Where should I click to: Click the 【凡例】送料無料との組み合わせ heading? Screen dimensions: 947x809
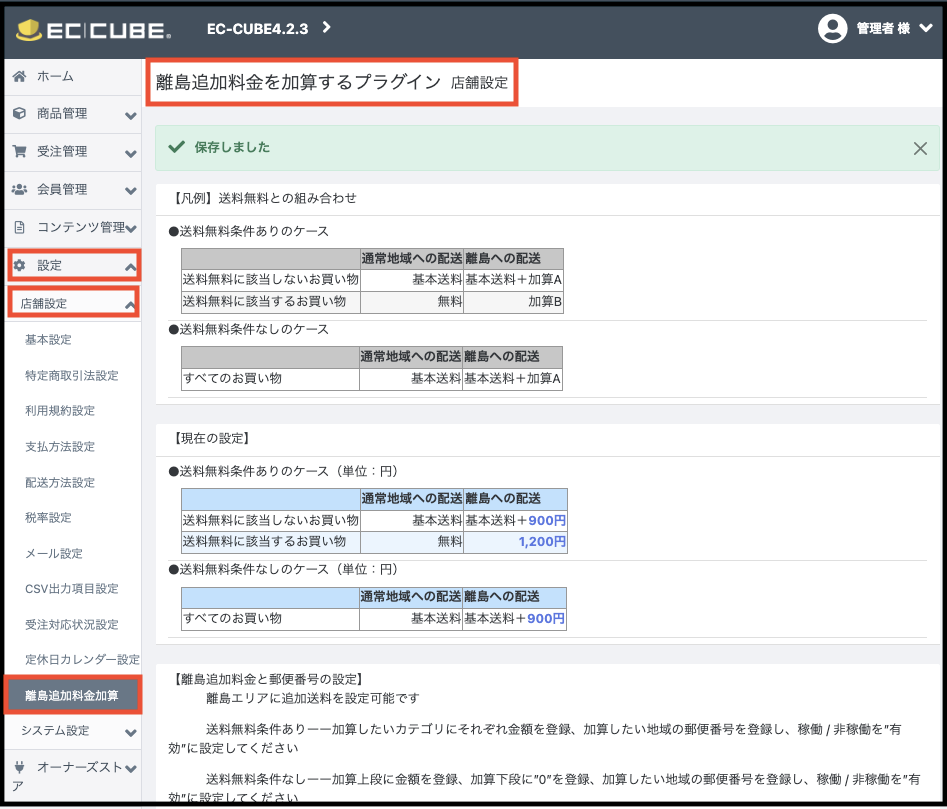pyautogui.click(x=263, y=198)
